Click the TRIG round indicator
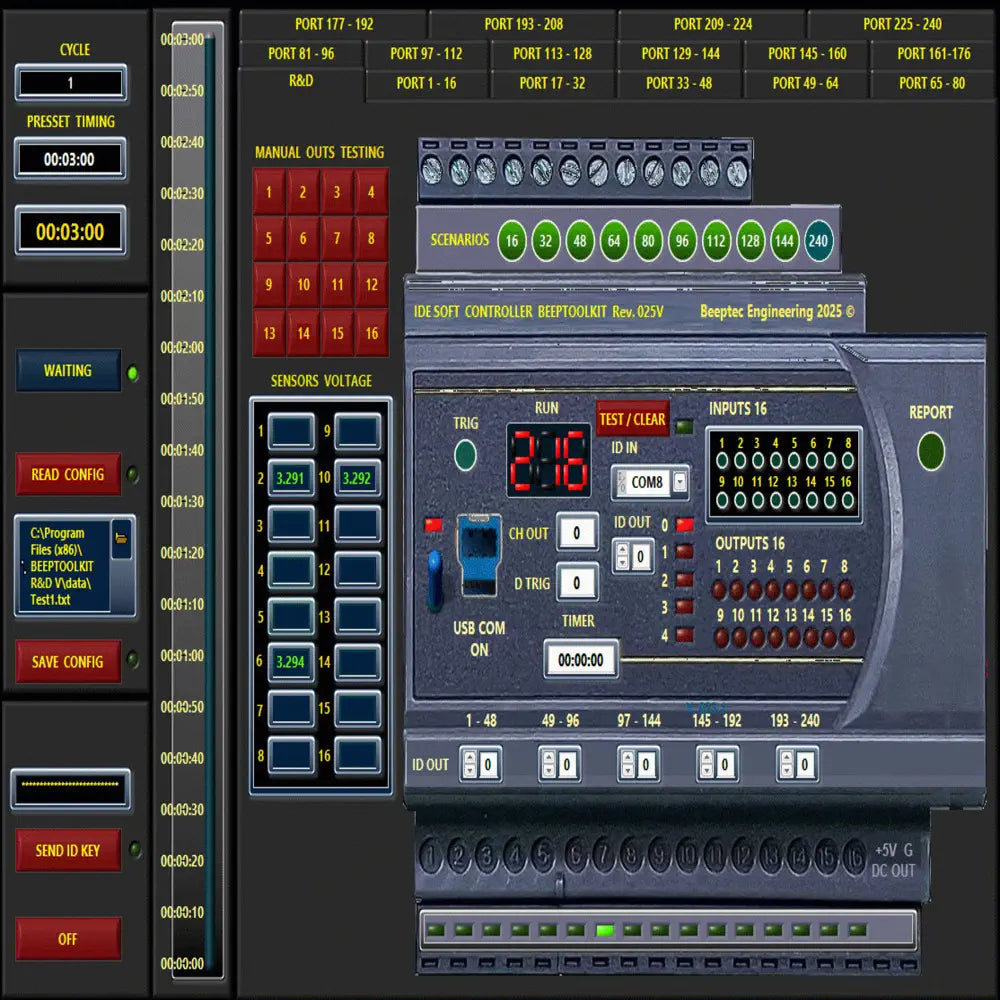This screenshot has width=1000, height=1000. tap(465, 455)
